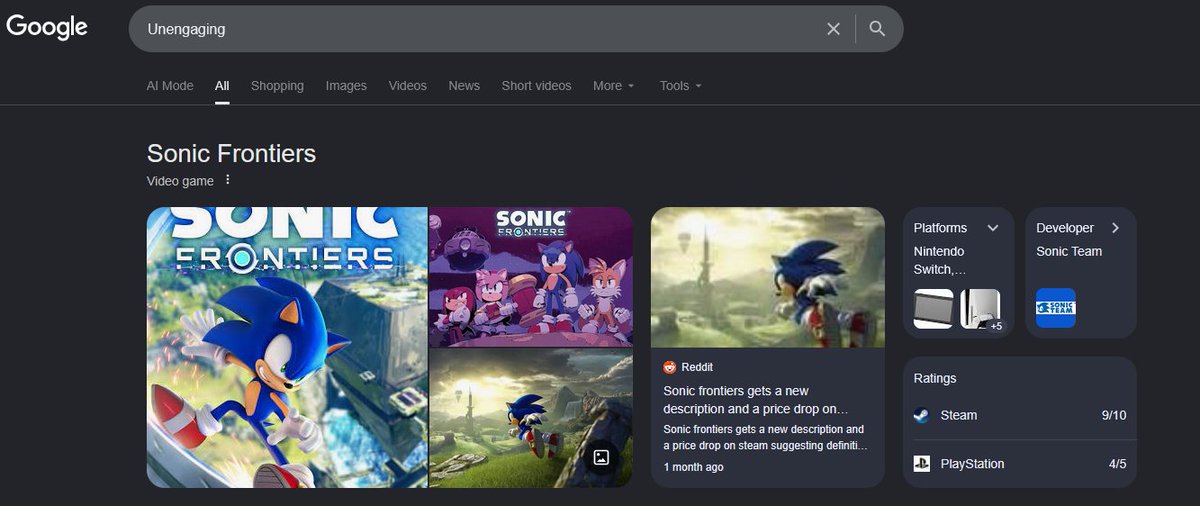Click the '1 month ago' timestamp
Screen dimensions: 1200x506
pyautogui.click(x=693, y=467)
